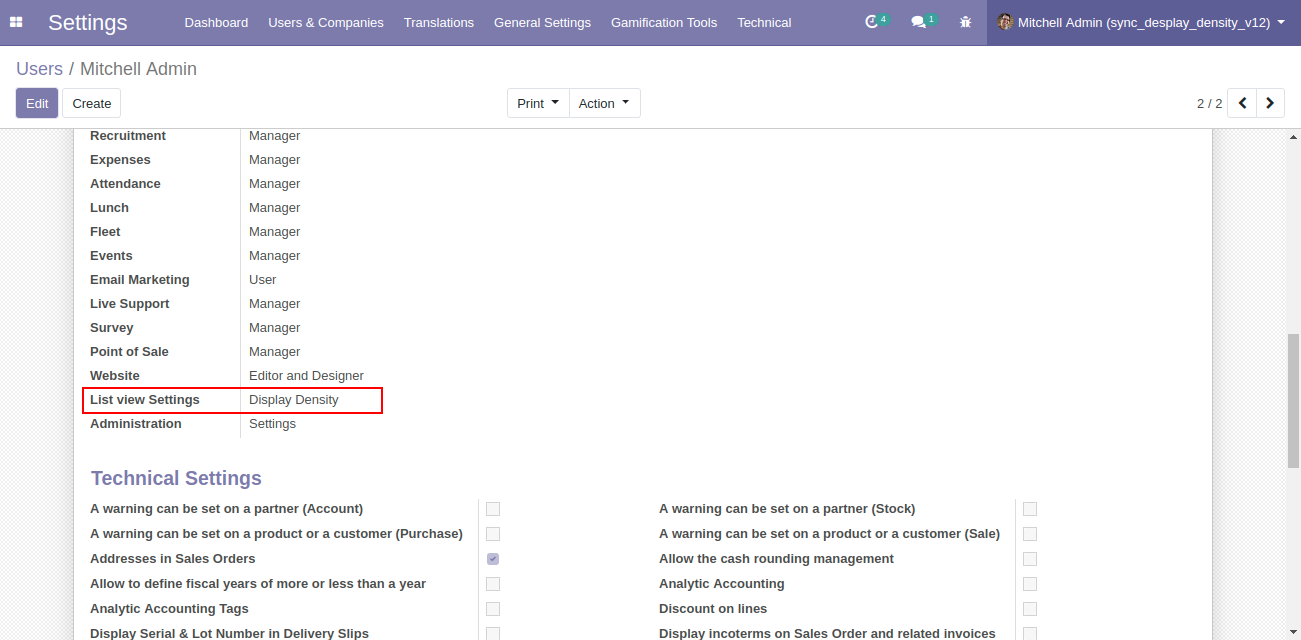Click Mitchell Admin avatar picture
This screenshot has width=1301, height=640.
(1005, 22)
